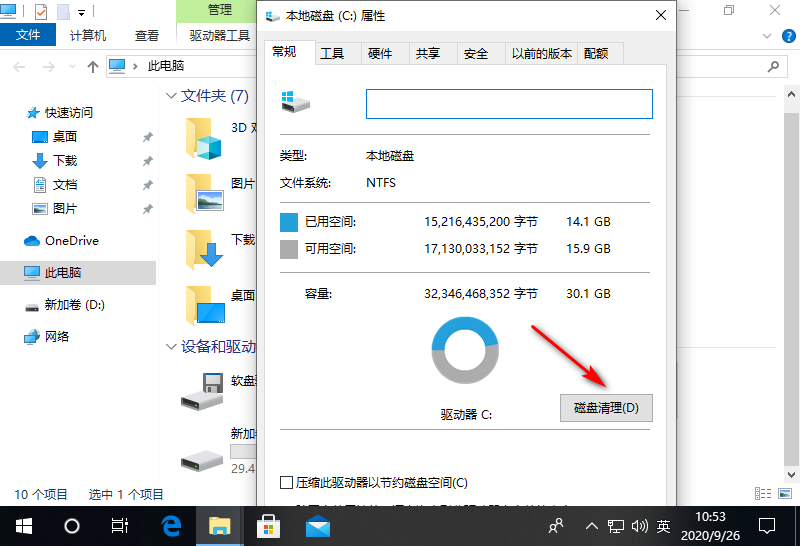Click the 管理 contextual tab header
Image resolution: width=800 pixels, height=546 pixels.
(219, 10)
